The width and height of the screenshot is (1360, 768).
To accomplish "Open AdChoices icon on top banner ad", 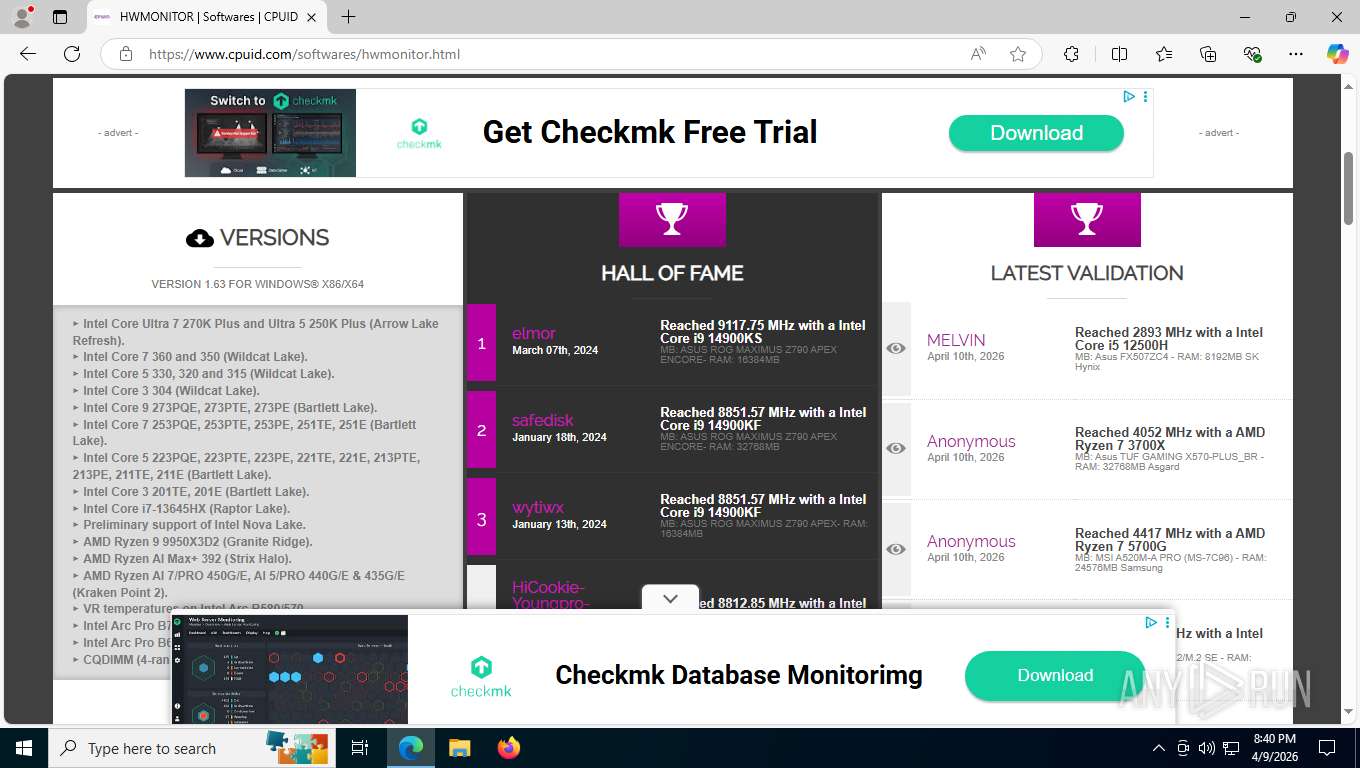I will tap(1128, 97).
